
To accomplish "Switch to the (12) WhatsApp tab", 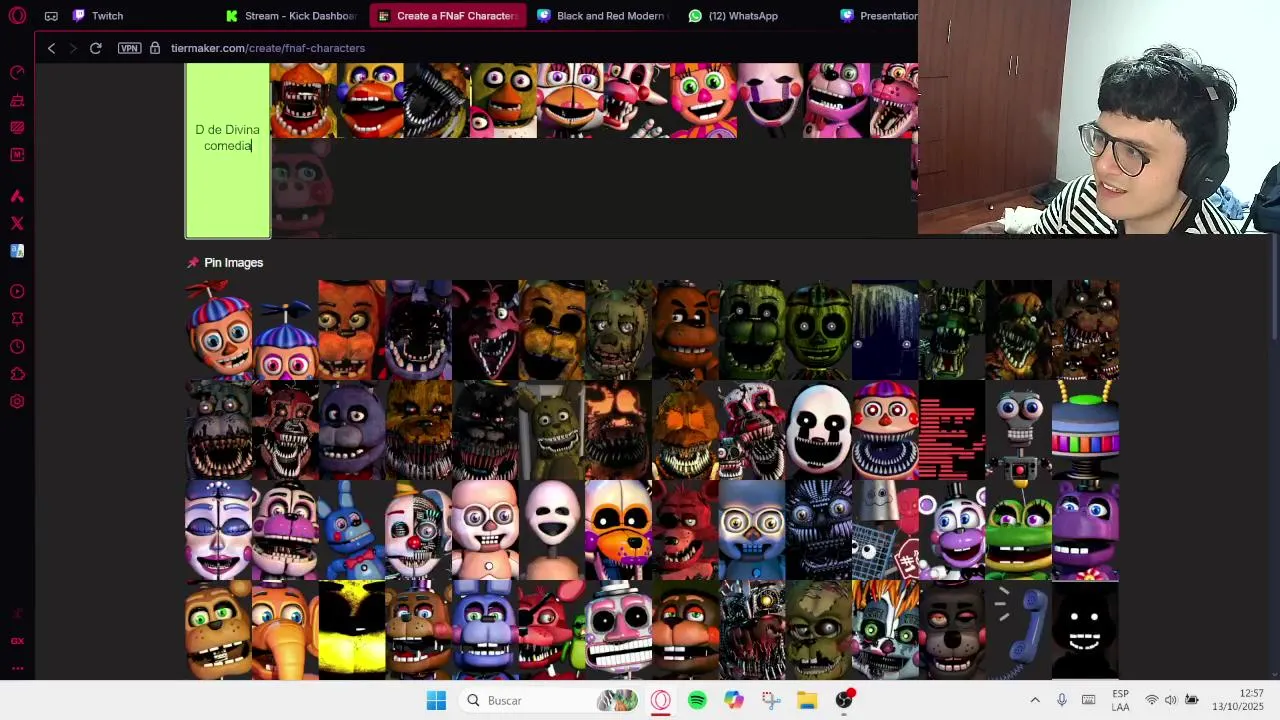I will coord(742,16).
